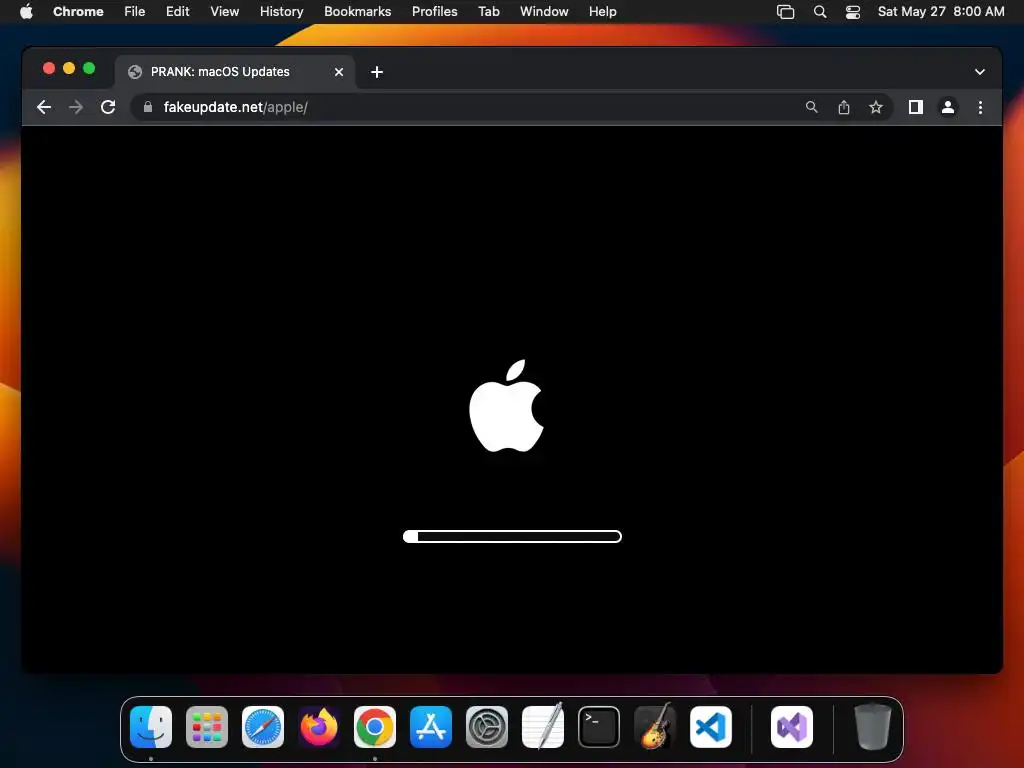
Task: Open Spotlight search in menu bar
Action: click(820, 12)
